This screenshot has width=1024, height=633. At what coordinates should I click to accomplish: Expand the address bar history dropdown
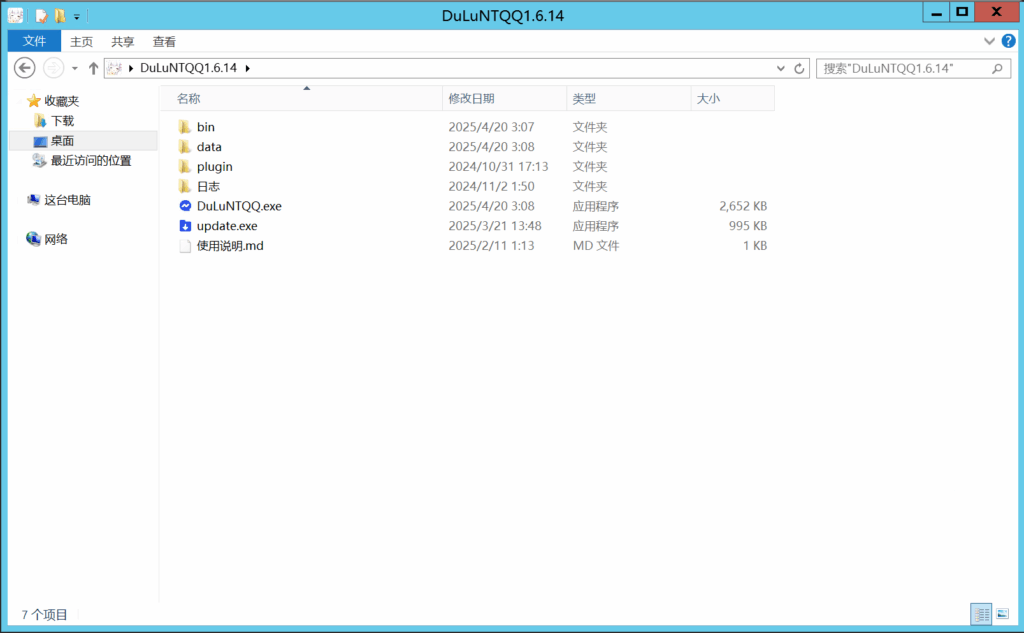point(780,68)
